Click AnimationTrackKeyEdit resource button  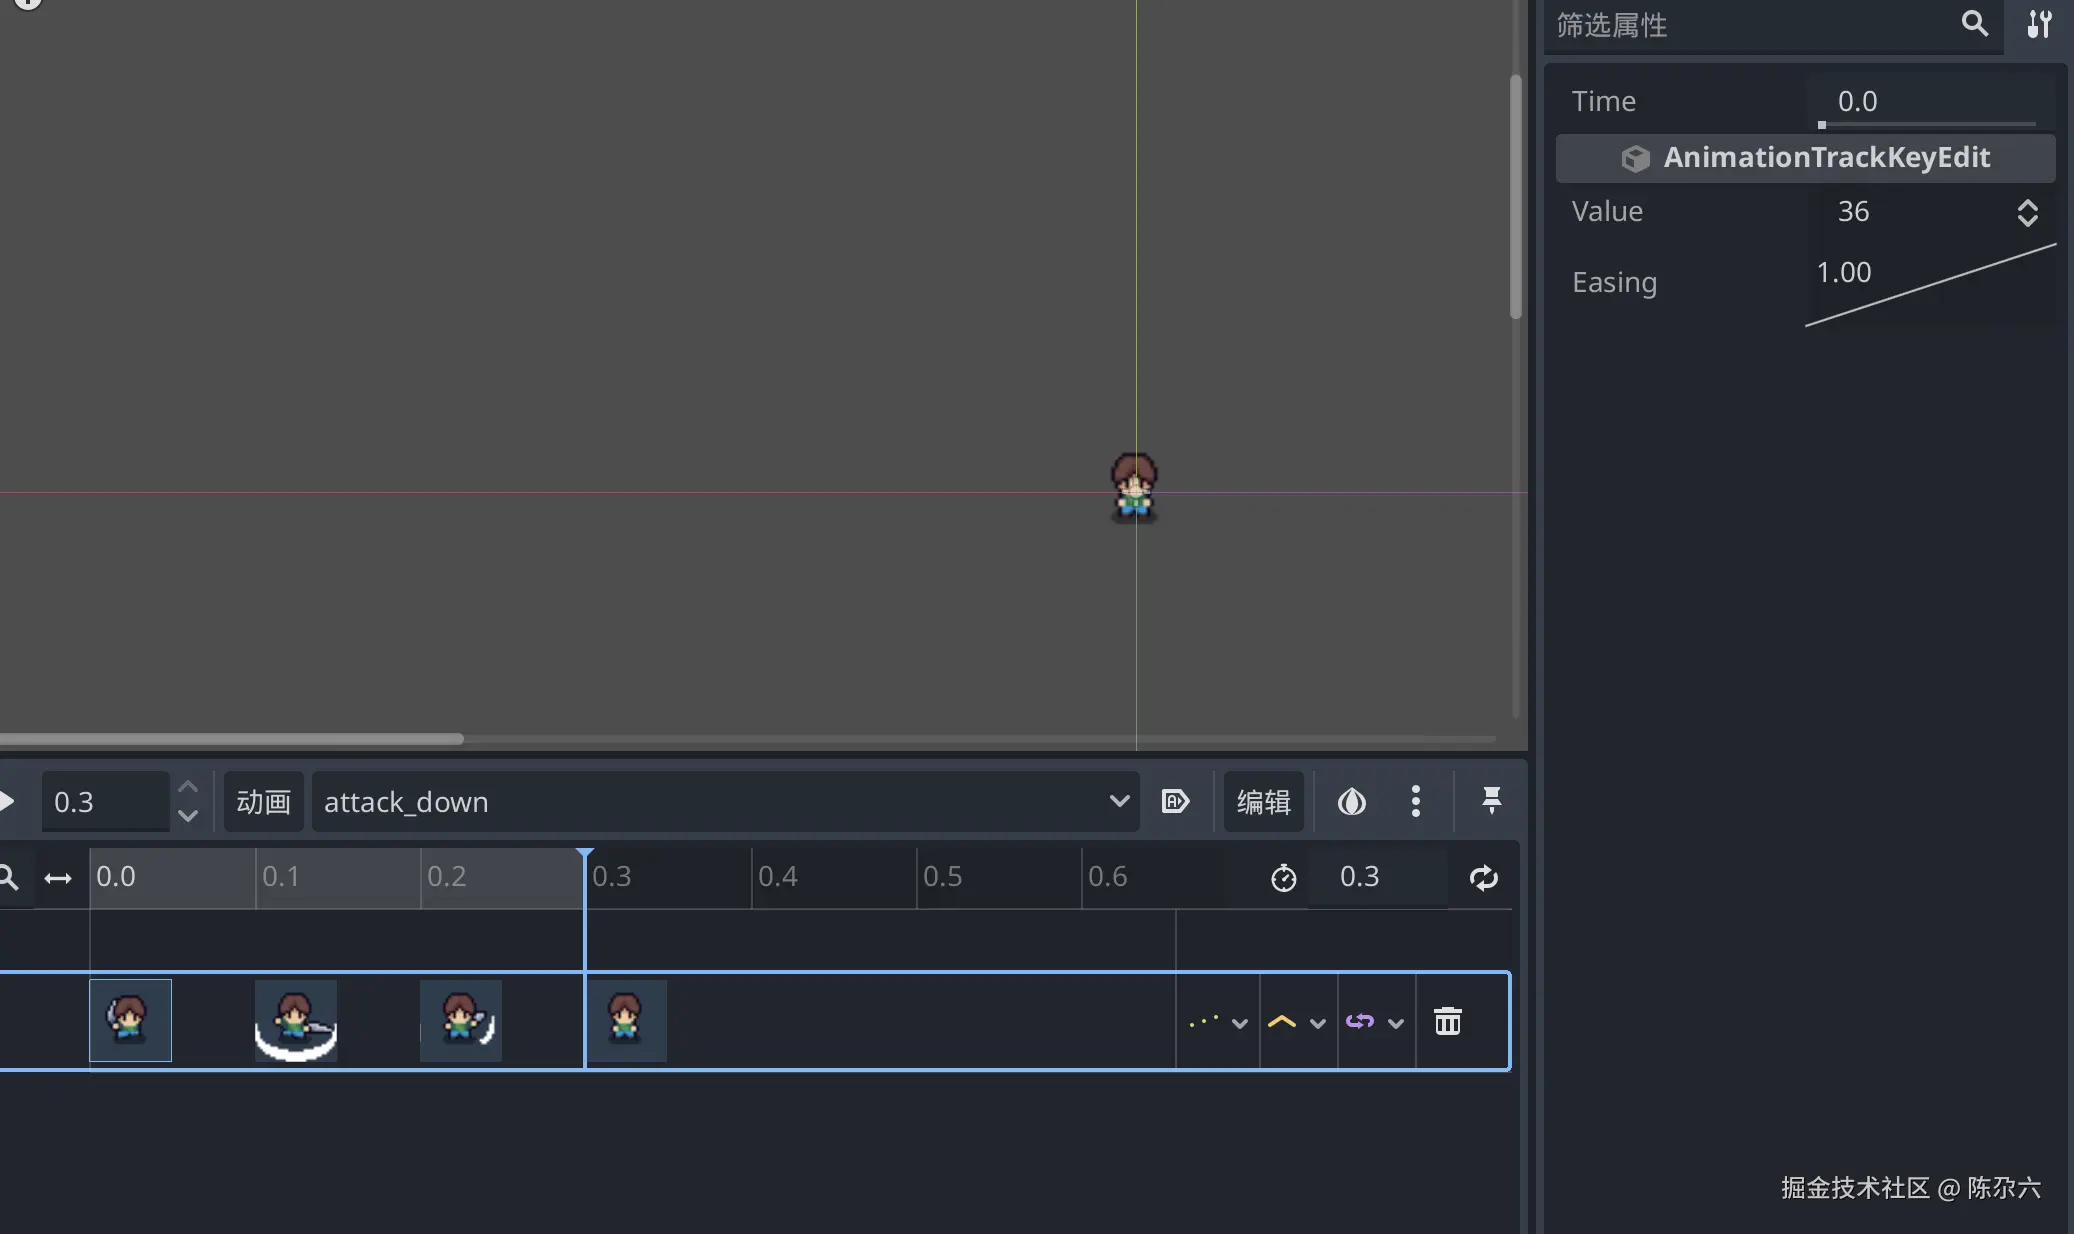1805,158
